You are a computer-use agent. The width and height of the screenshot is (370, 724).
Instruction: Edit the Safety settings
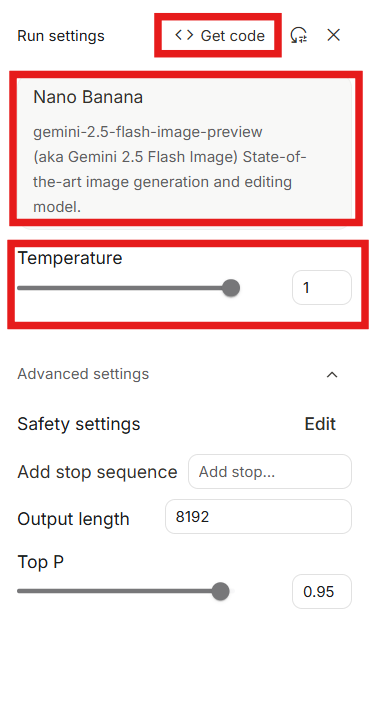click(x=320, y=424)
